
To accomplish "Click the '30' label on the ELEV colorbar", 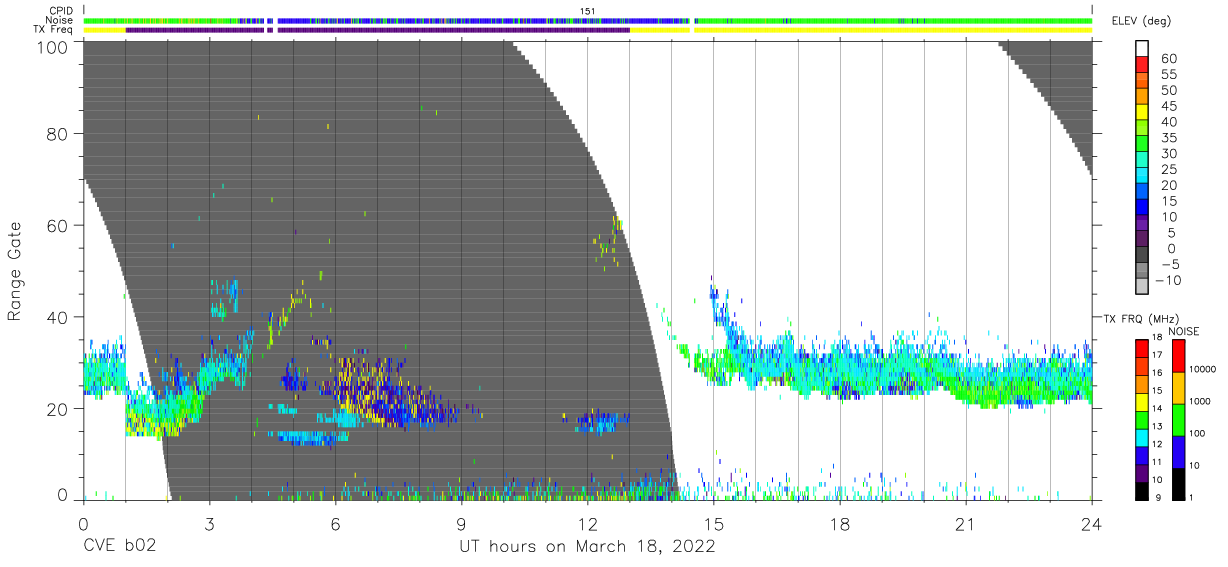I will tap(1169, 154).
